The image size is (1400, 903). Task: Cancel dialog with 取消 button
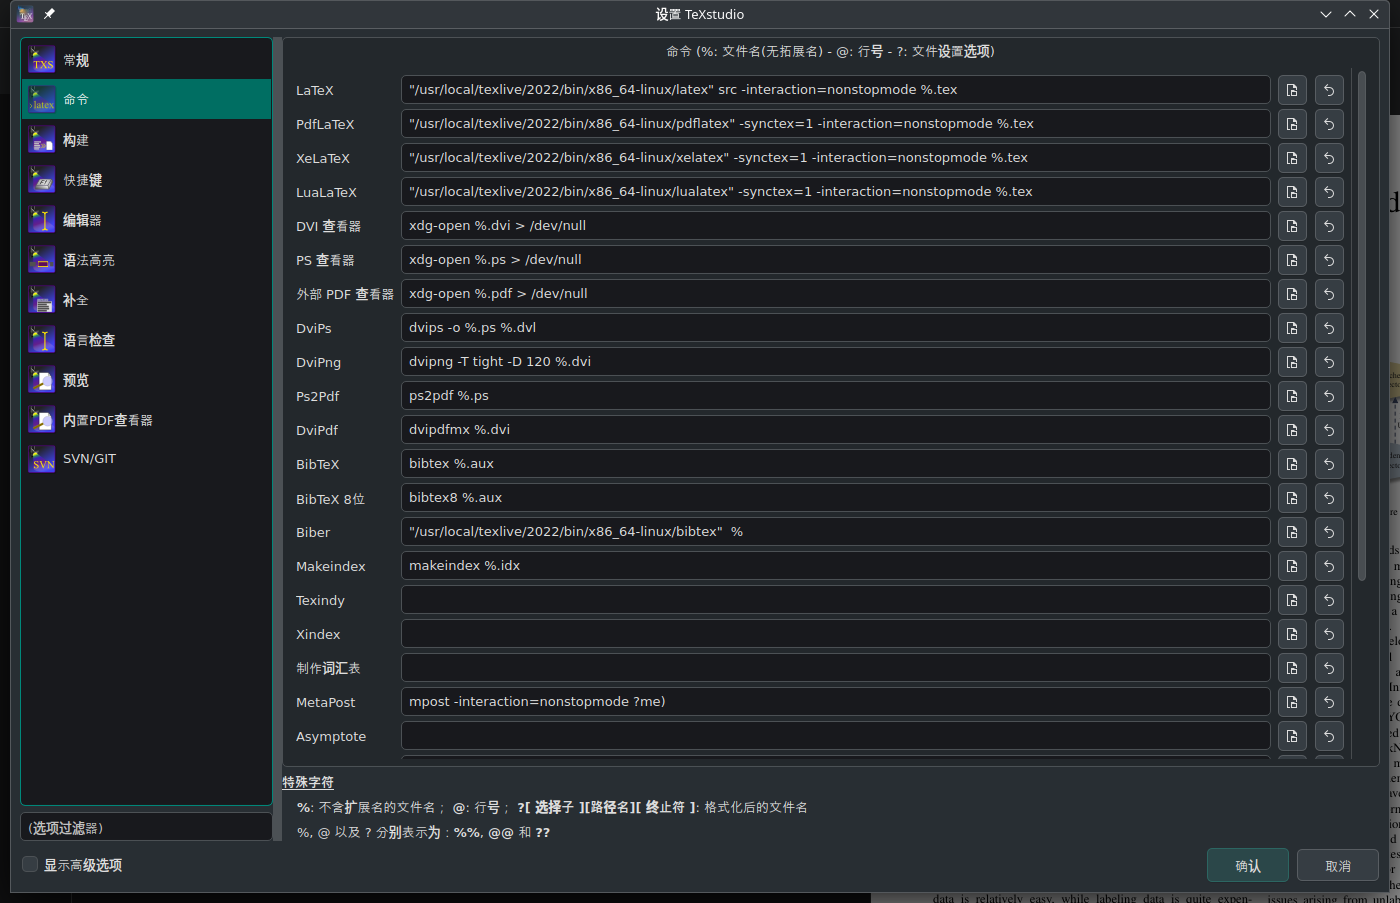click(x=1338, y=866)
